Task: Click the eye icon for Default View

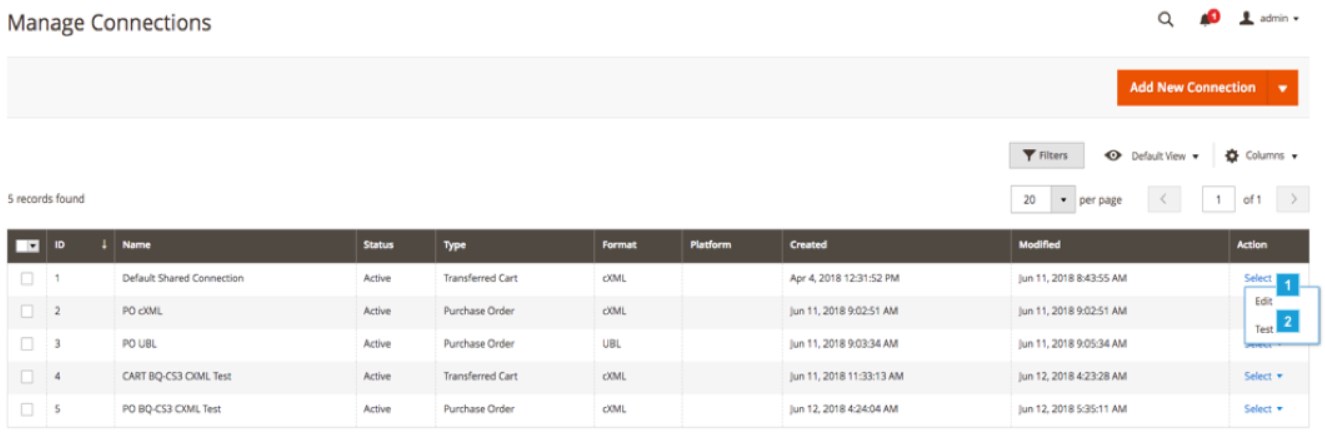Action: [x=1112, y=156]
